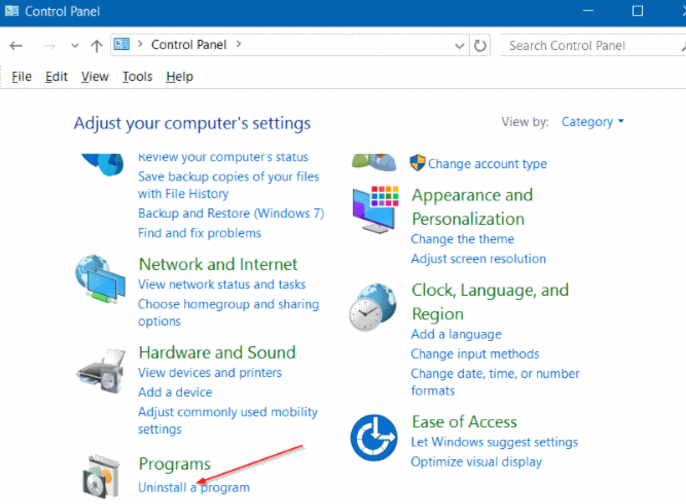The height and width of the screenshot is (504, 686).
Task: Click the Control Panel icon in address bar
Action: 122,44
